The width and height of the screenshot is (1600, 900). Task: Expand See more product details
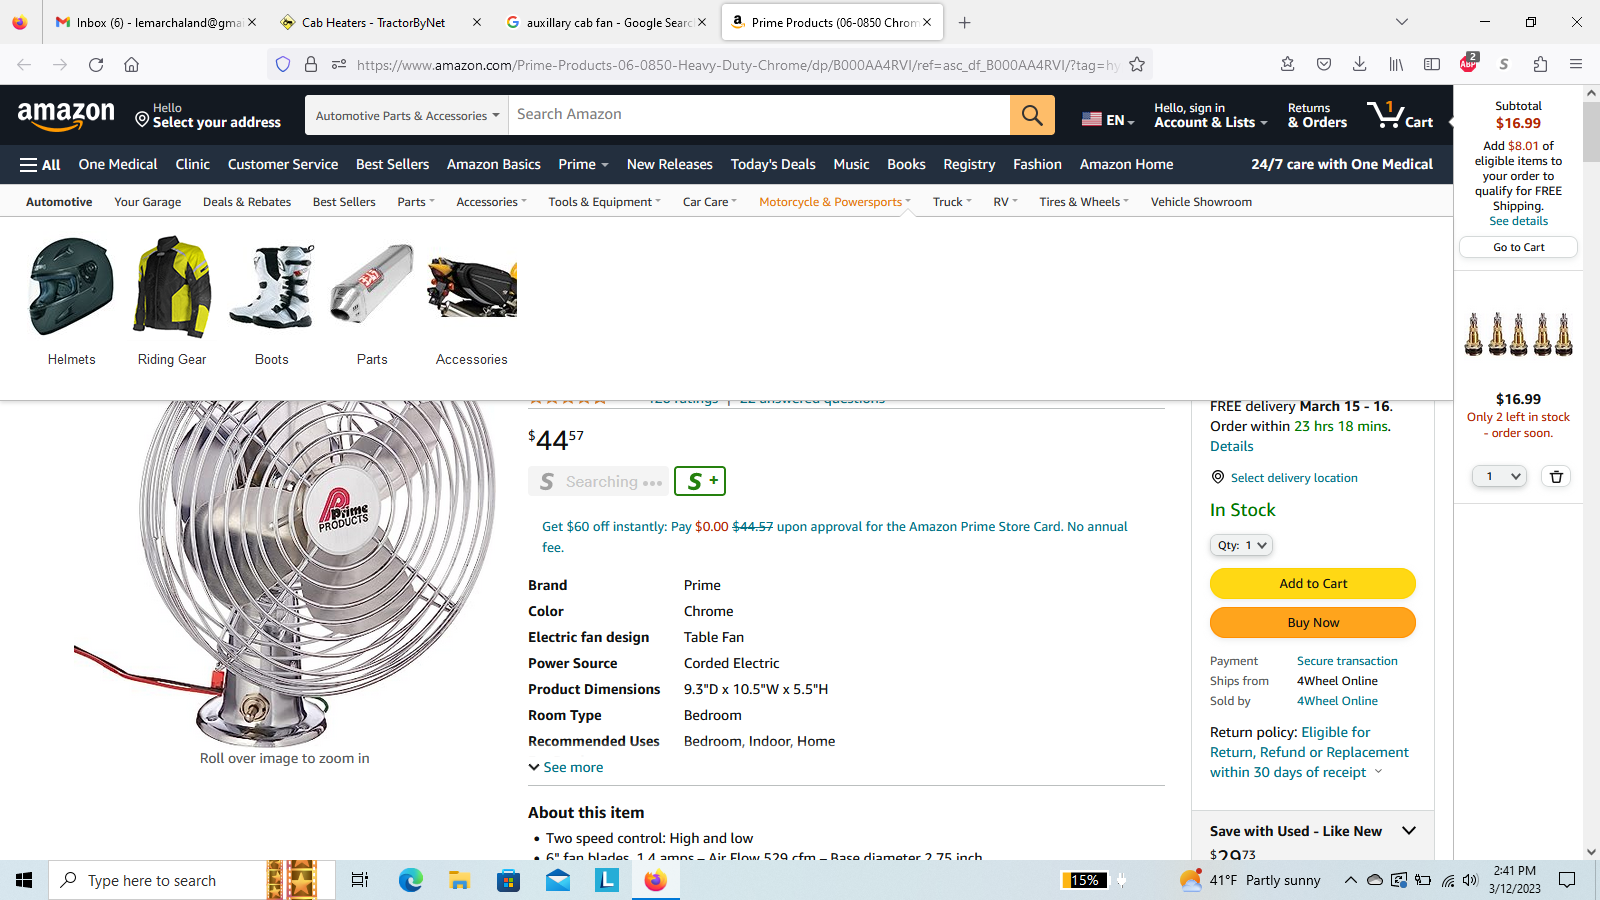[566, 767]
